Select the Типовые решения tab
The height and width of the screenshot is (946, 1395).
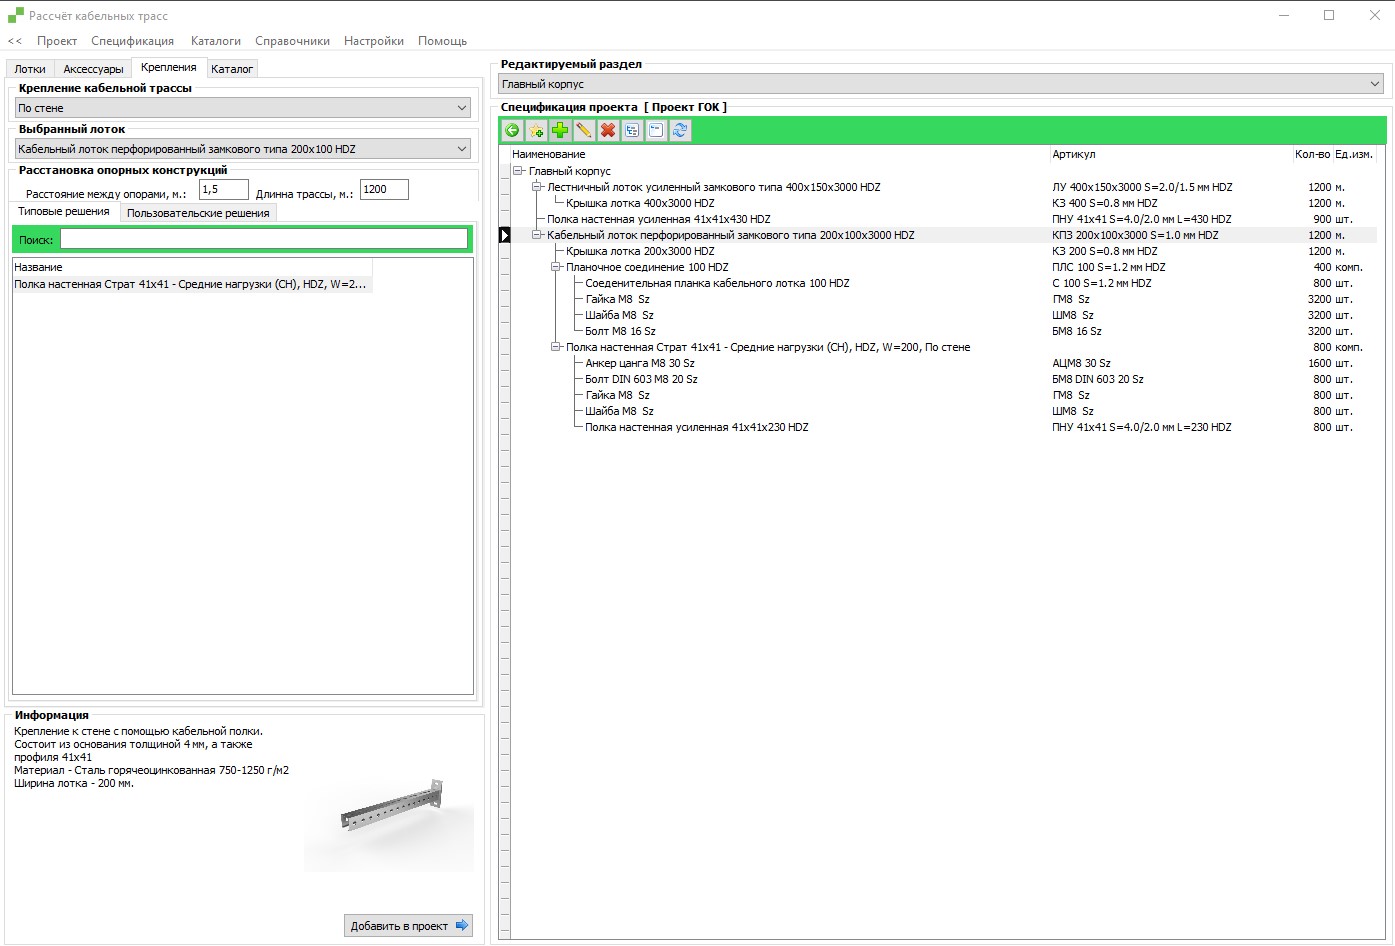pyautogui.click(x=64, y=211)
